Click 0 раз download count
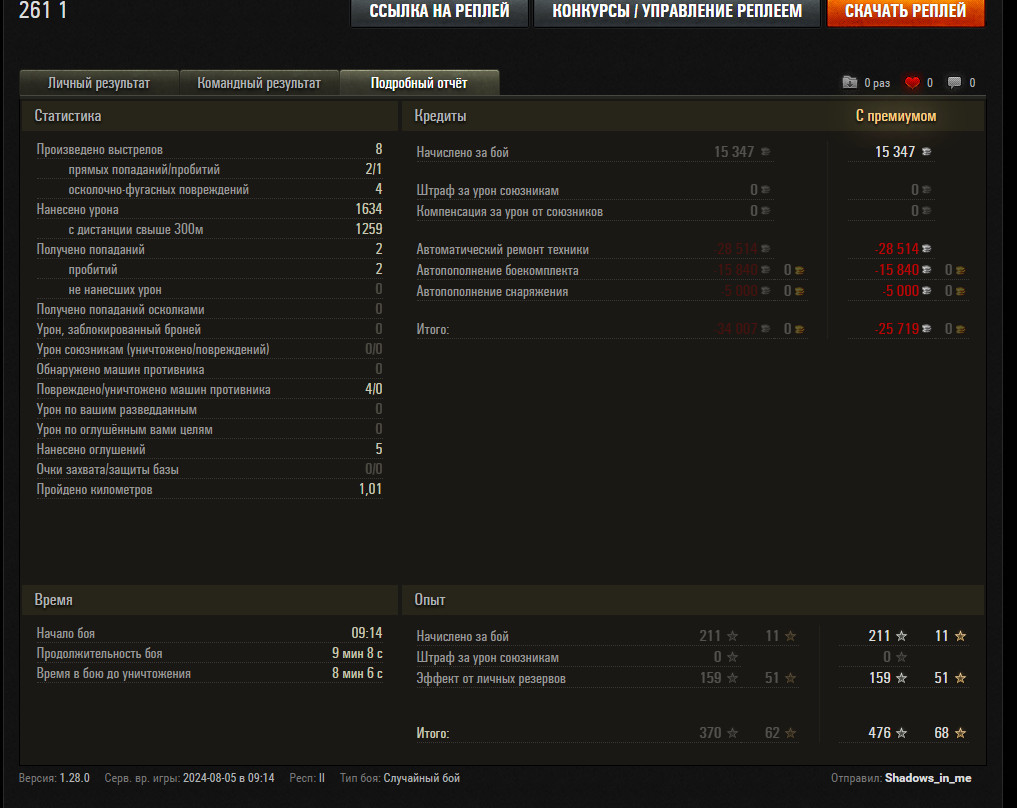 tap(877, 83)
